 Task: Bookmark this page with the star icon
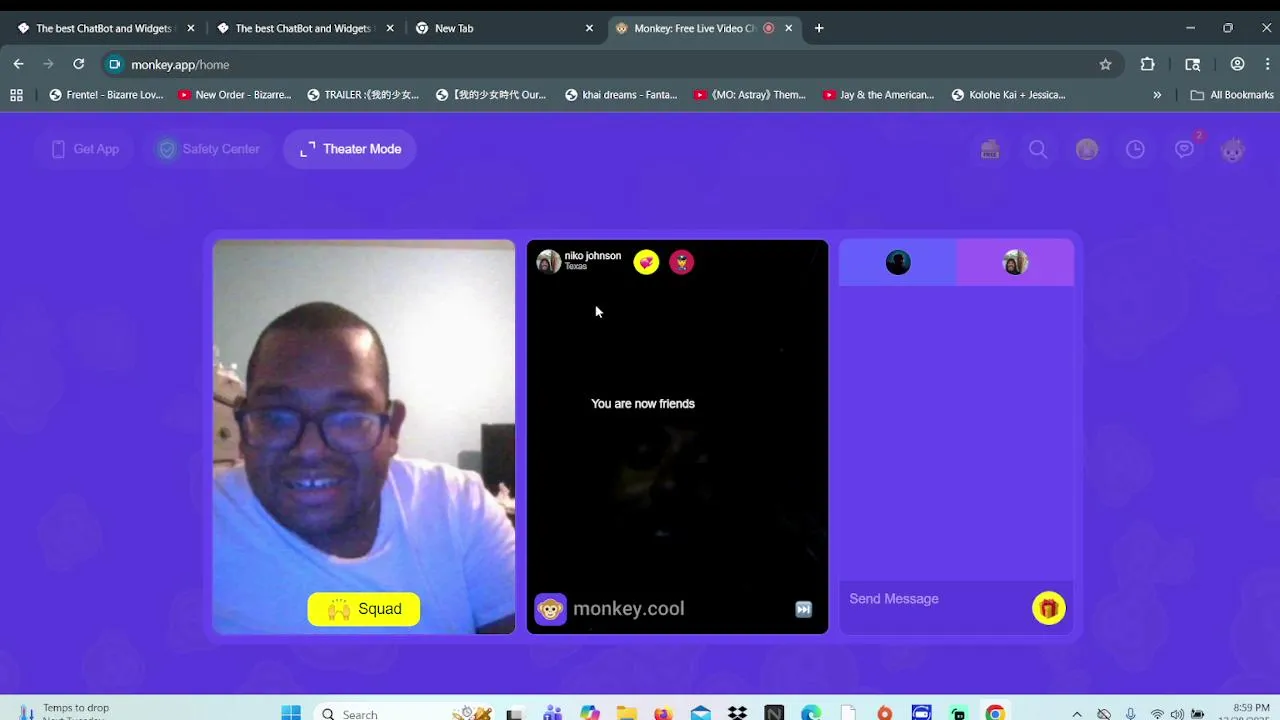1105,64
